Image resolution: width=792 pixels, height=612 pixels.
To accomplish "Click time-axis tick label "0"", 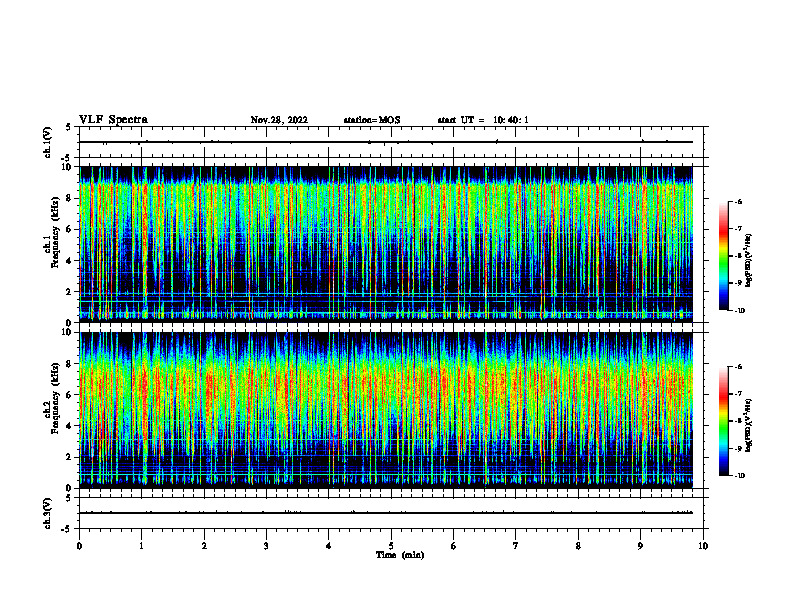I will tap(79, 546).
